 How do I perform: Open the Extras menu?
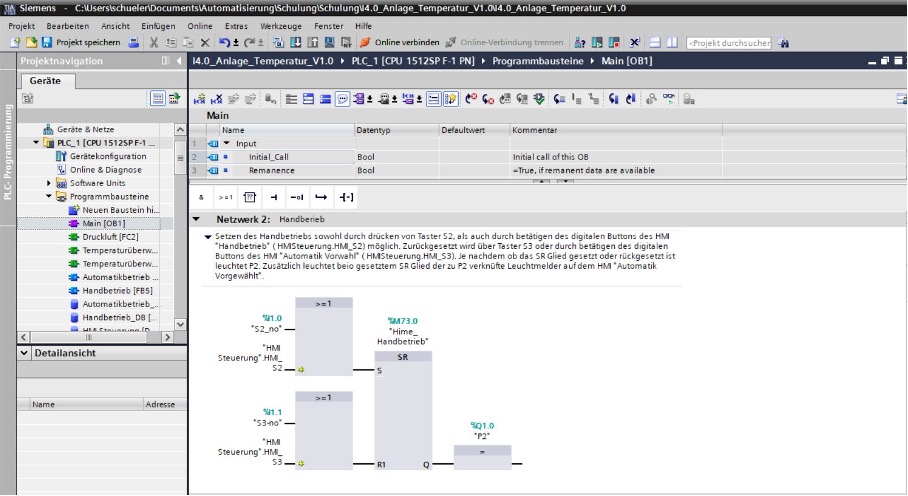click(237, 25)
